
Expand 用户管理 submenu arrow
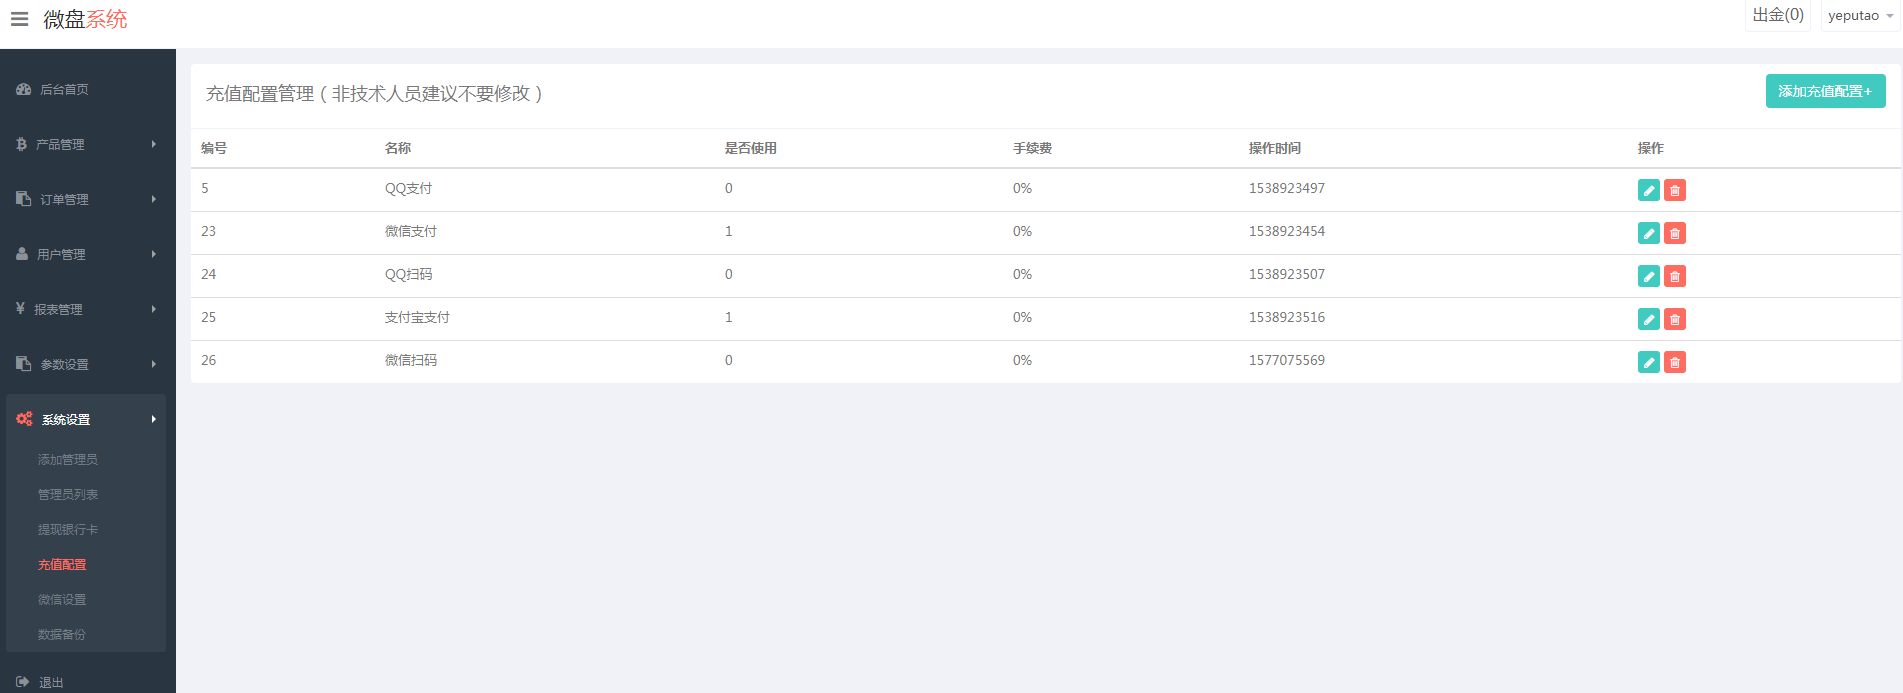pyautogui.click(x=154, y=254)
